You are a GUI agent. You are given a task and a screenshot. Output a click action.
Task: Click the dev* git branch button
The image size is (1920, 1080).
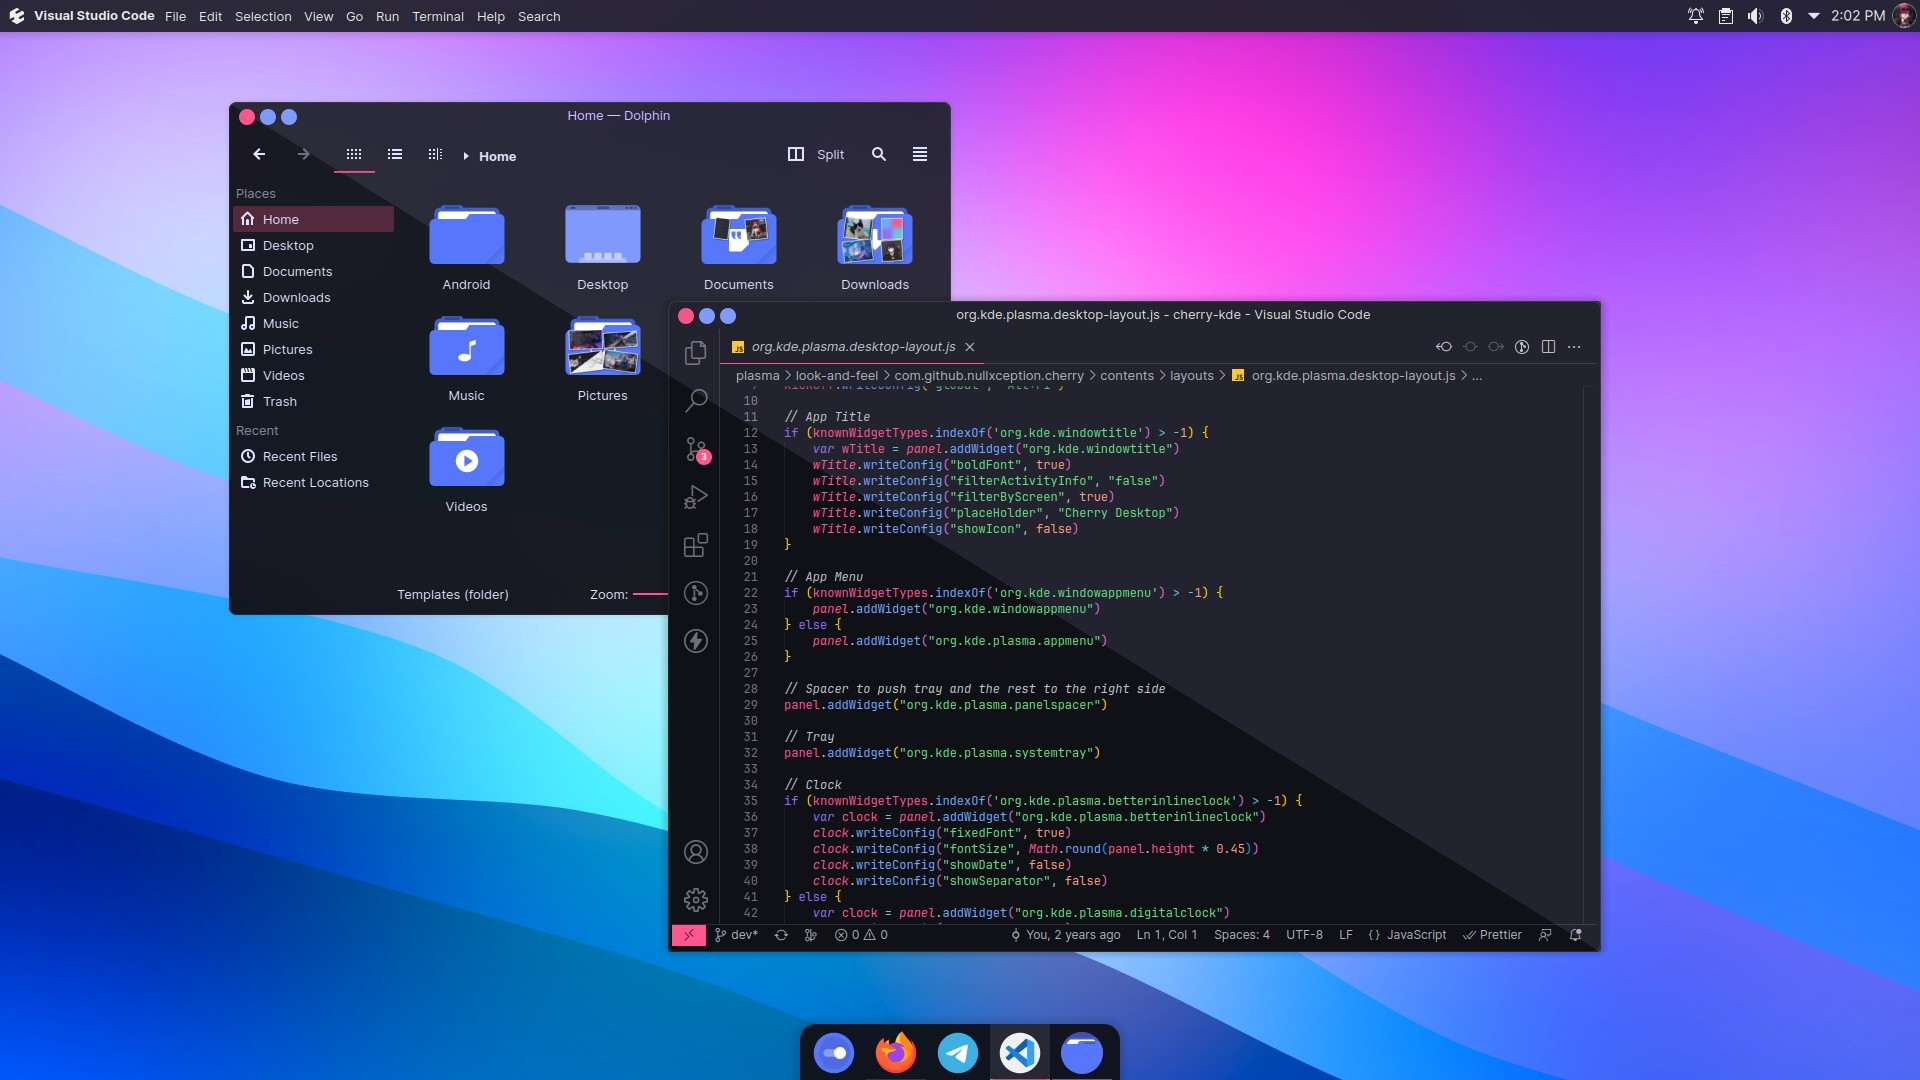[737, 935]
